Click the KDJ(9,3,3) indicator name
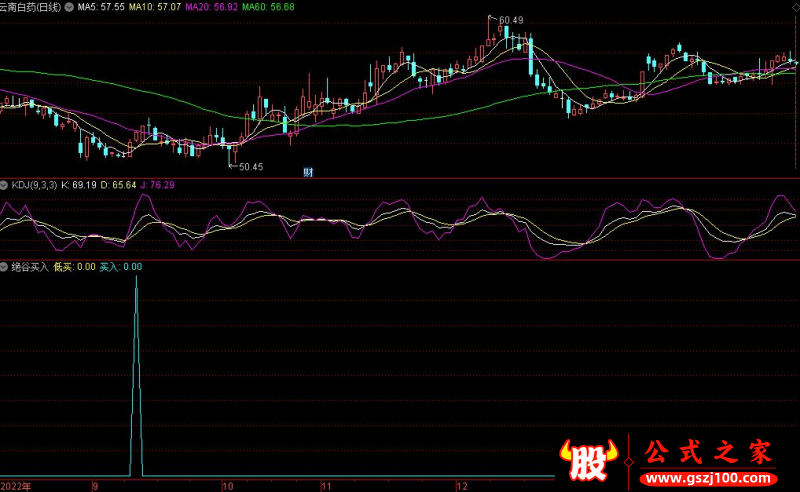 [34, 185]
